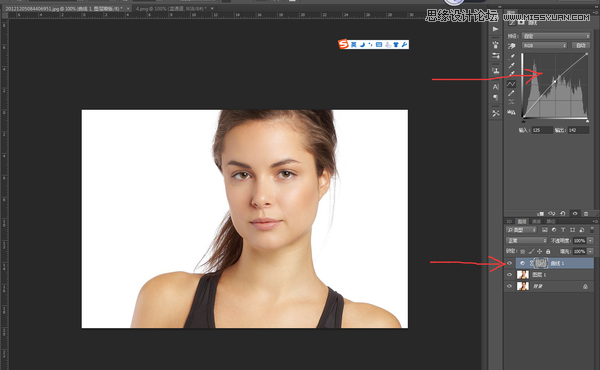The image size is (600, 370).
Task: Delete the adjustment layer via trash icon
Action: pyautogui.click(x=586, y=214)
